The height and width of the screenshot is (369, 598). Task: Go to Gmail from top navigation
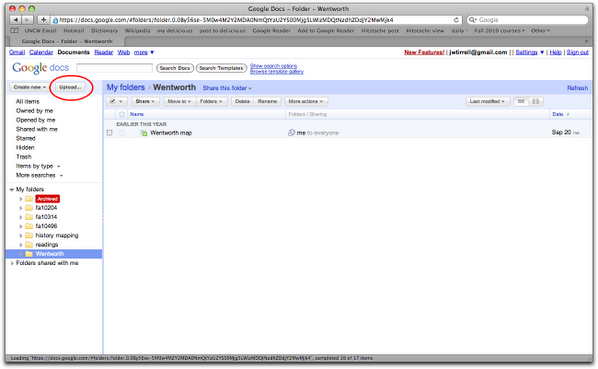click(x=17, y=52)
